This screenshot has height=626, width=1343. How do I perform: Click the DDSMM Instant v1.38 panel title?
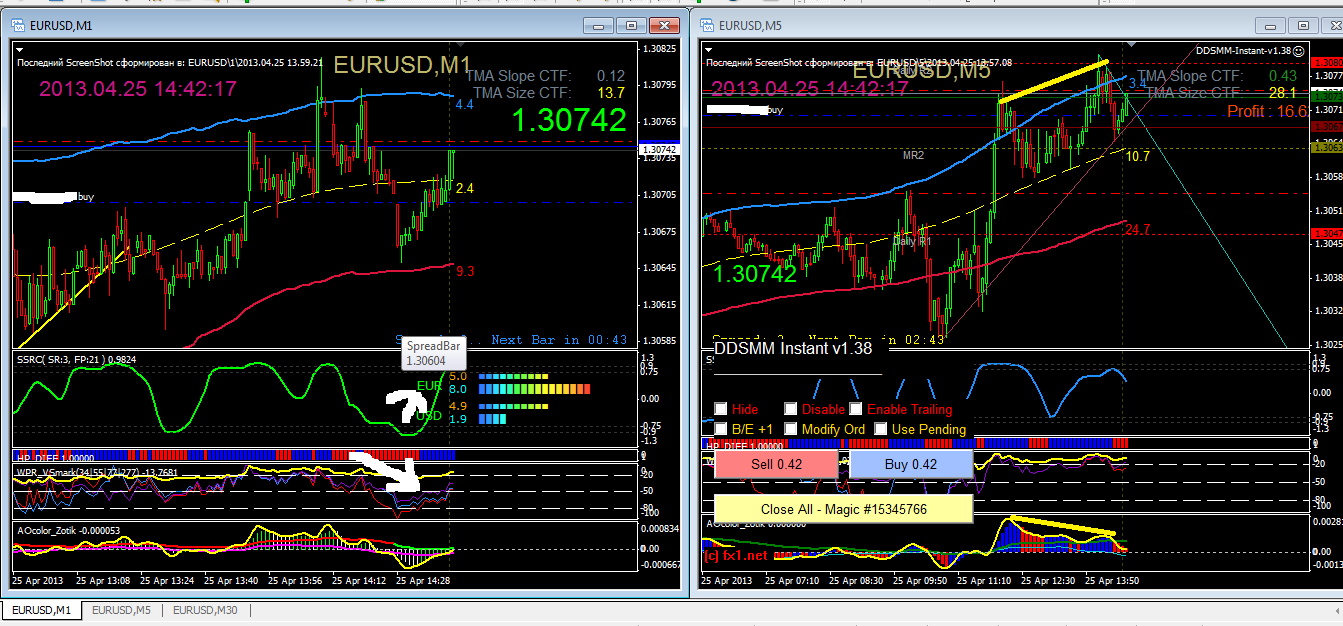pos(793,348)
